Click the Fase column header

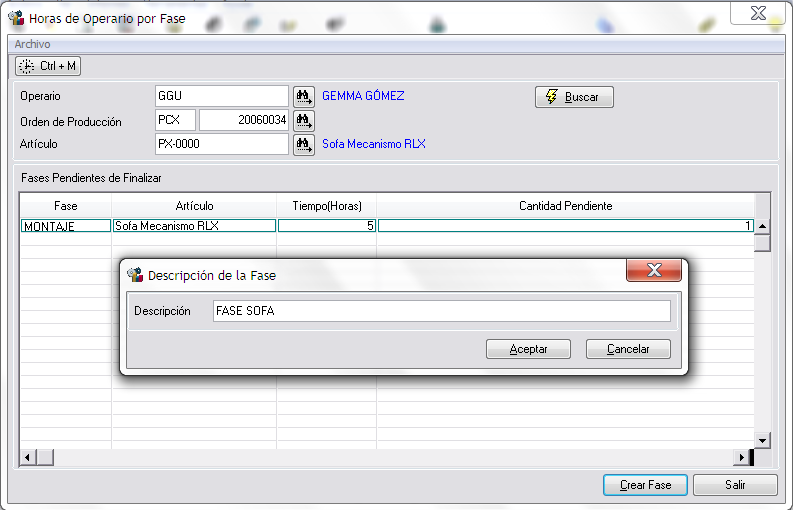pyautogui.click(x=66, y=206)
